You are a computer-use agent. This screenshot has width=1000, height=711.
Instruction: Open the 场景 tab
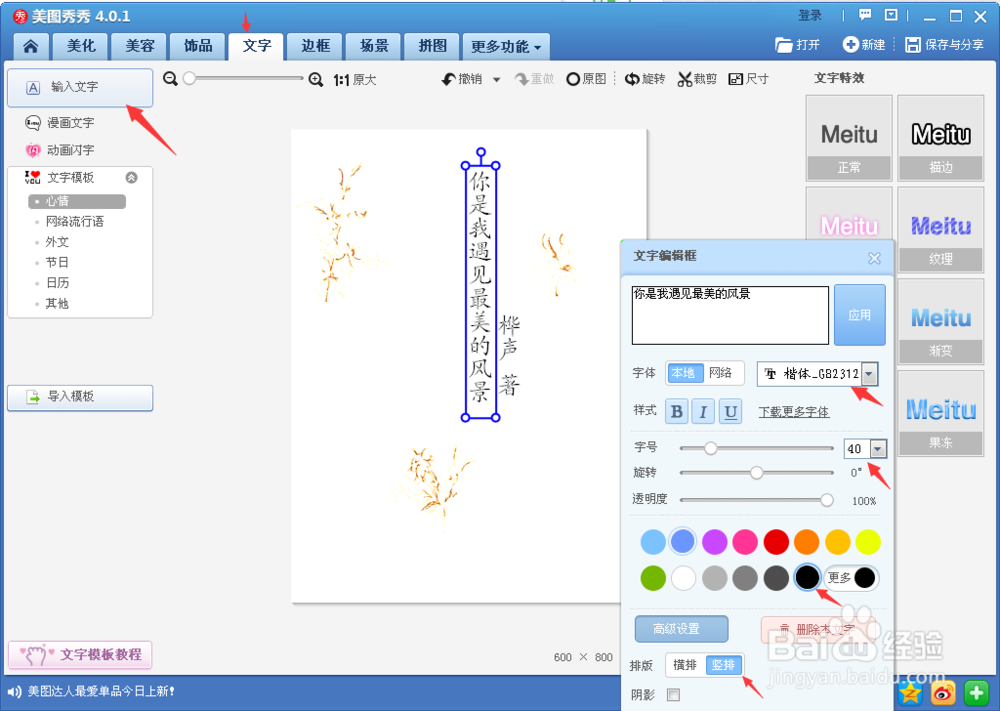tap(374, 46)
